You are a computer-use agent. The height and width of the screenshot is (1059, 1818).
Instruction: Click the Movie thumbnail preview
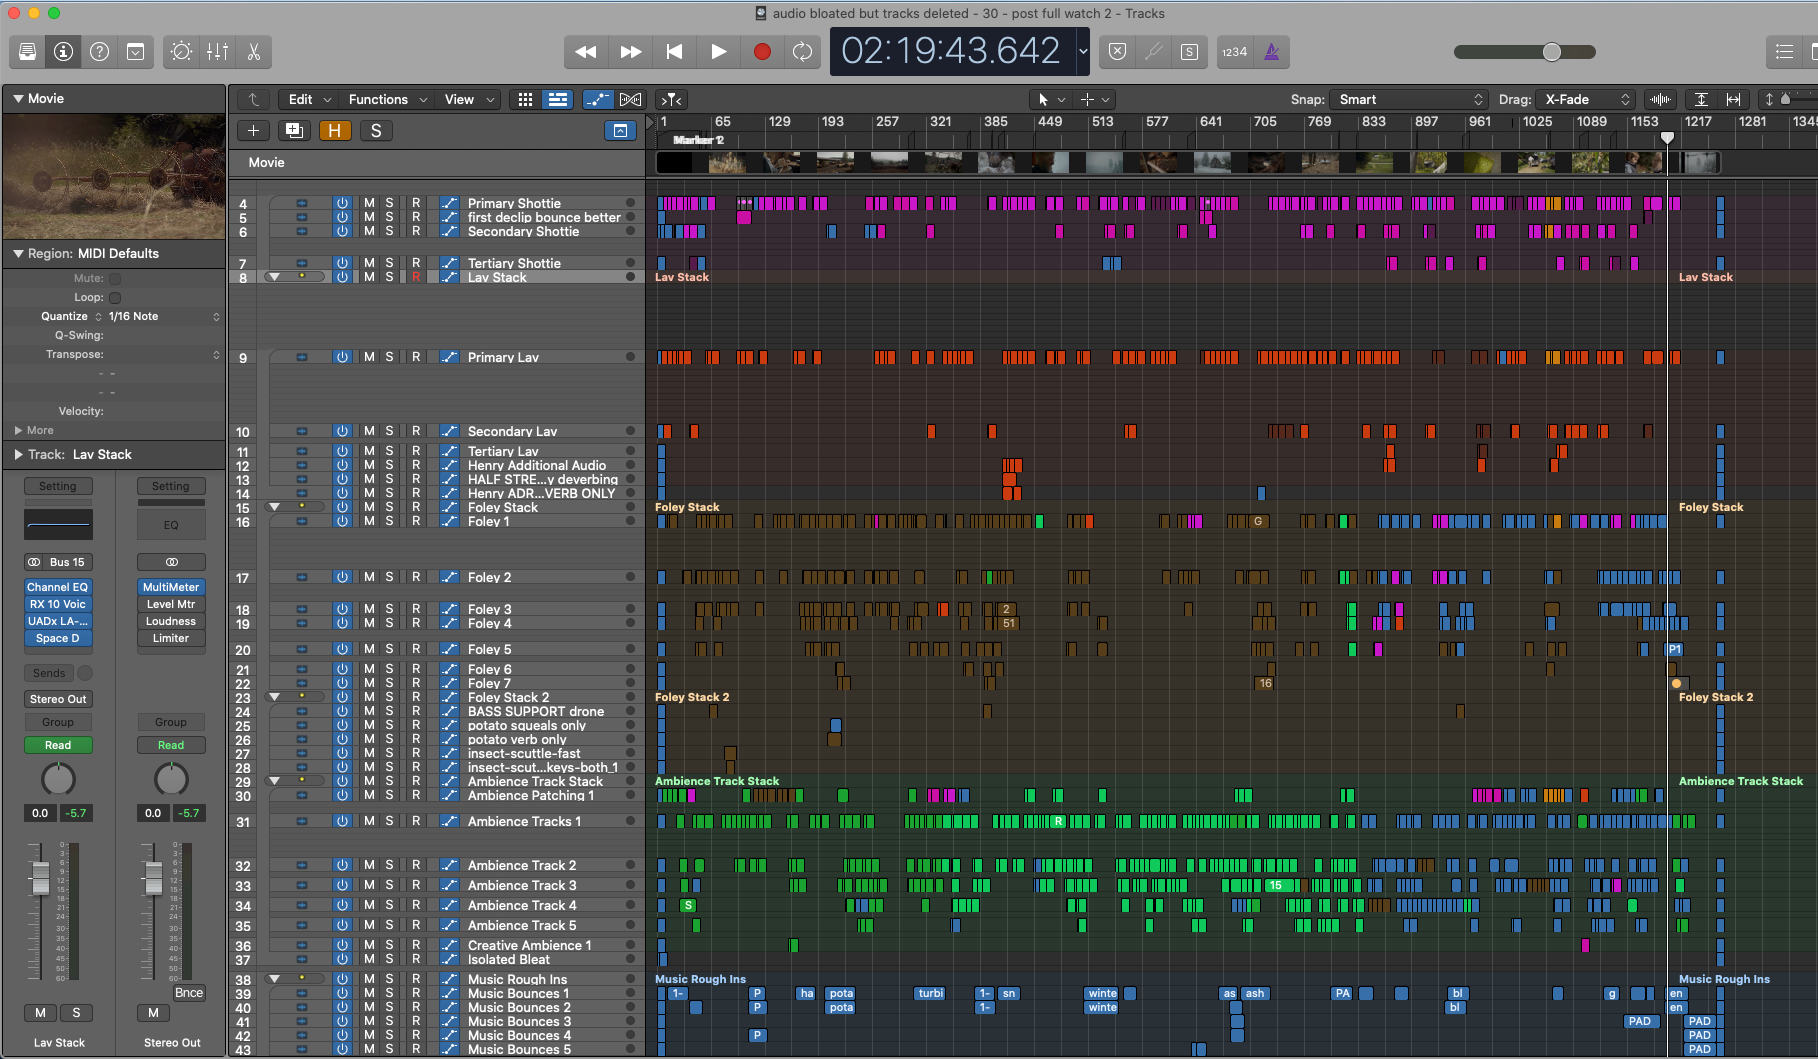[114, 176]
